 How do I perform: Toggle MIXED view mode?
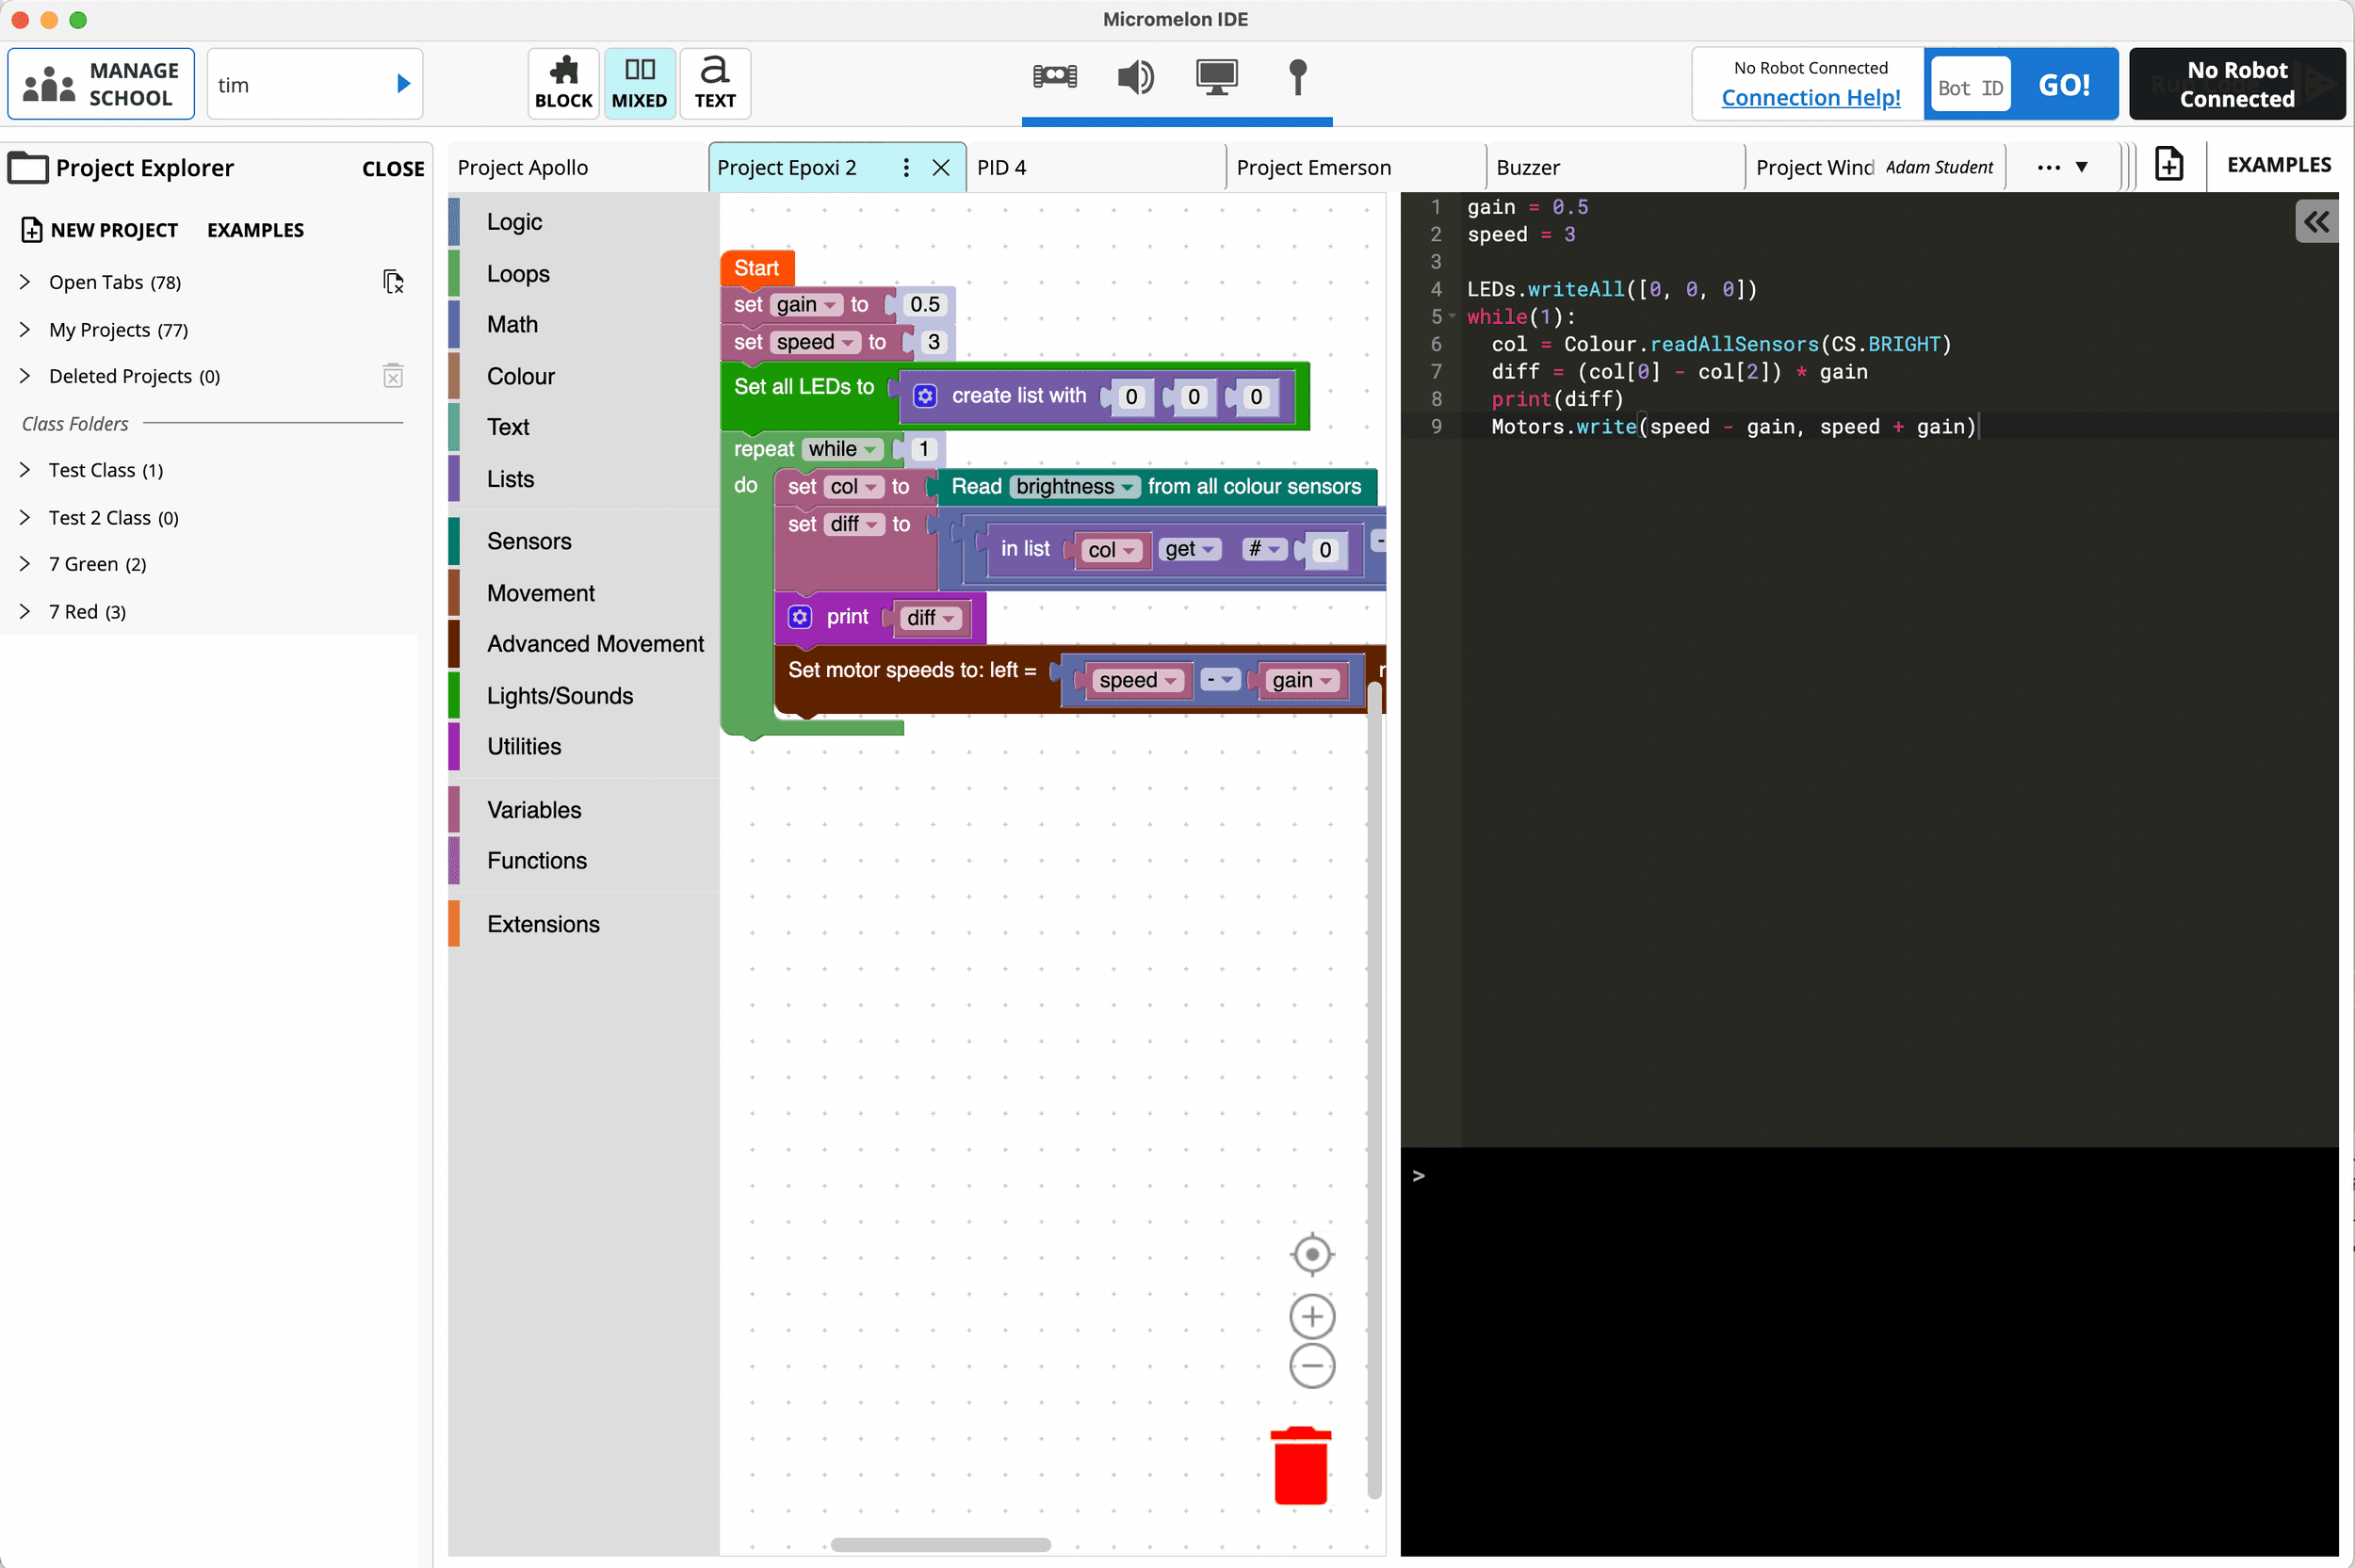coord(639,82)
